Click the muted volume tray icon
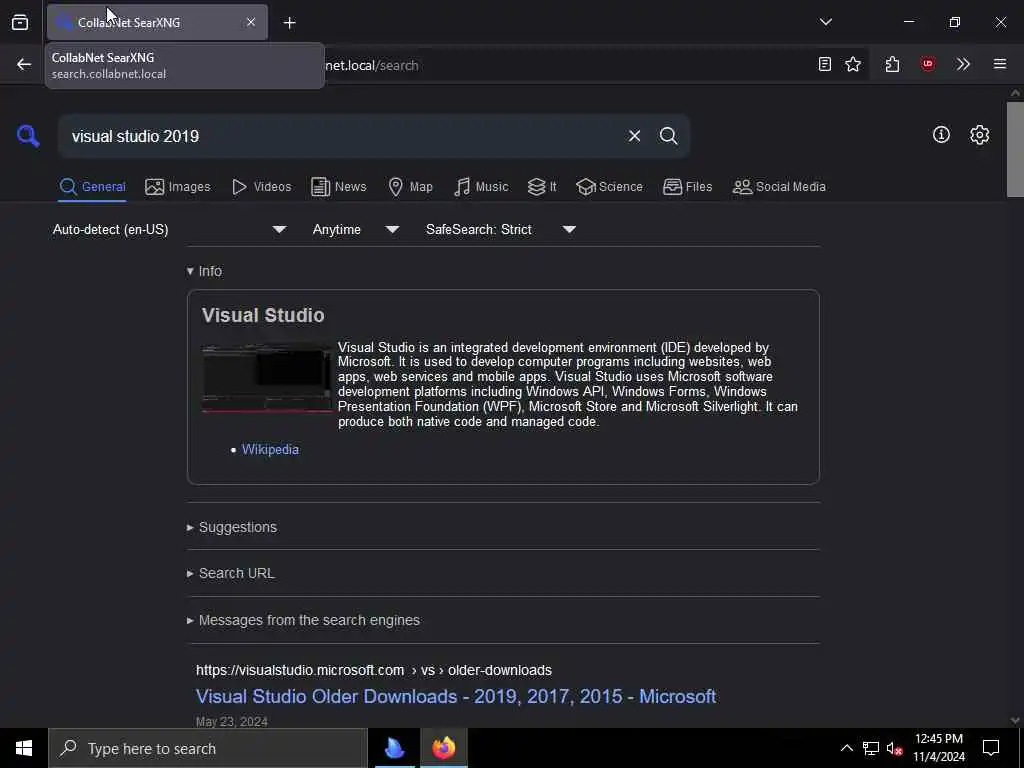The image size is (1024, 768). pos(894,748)
